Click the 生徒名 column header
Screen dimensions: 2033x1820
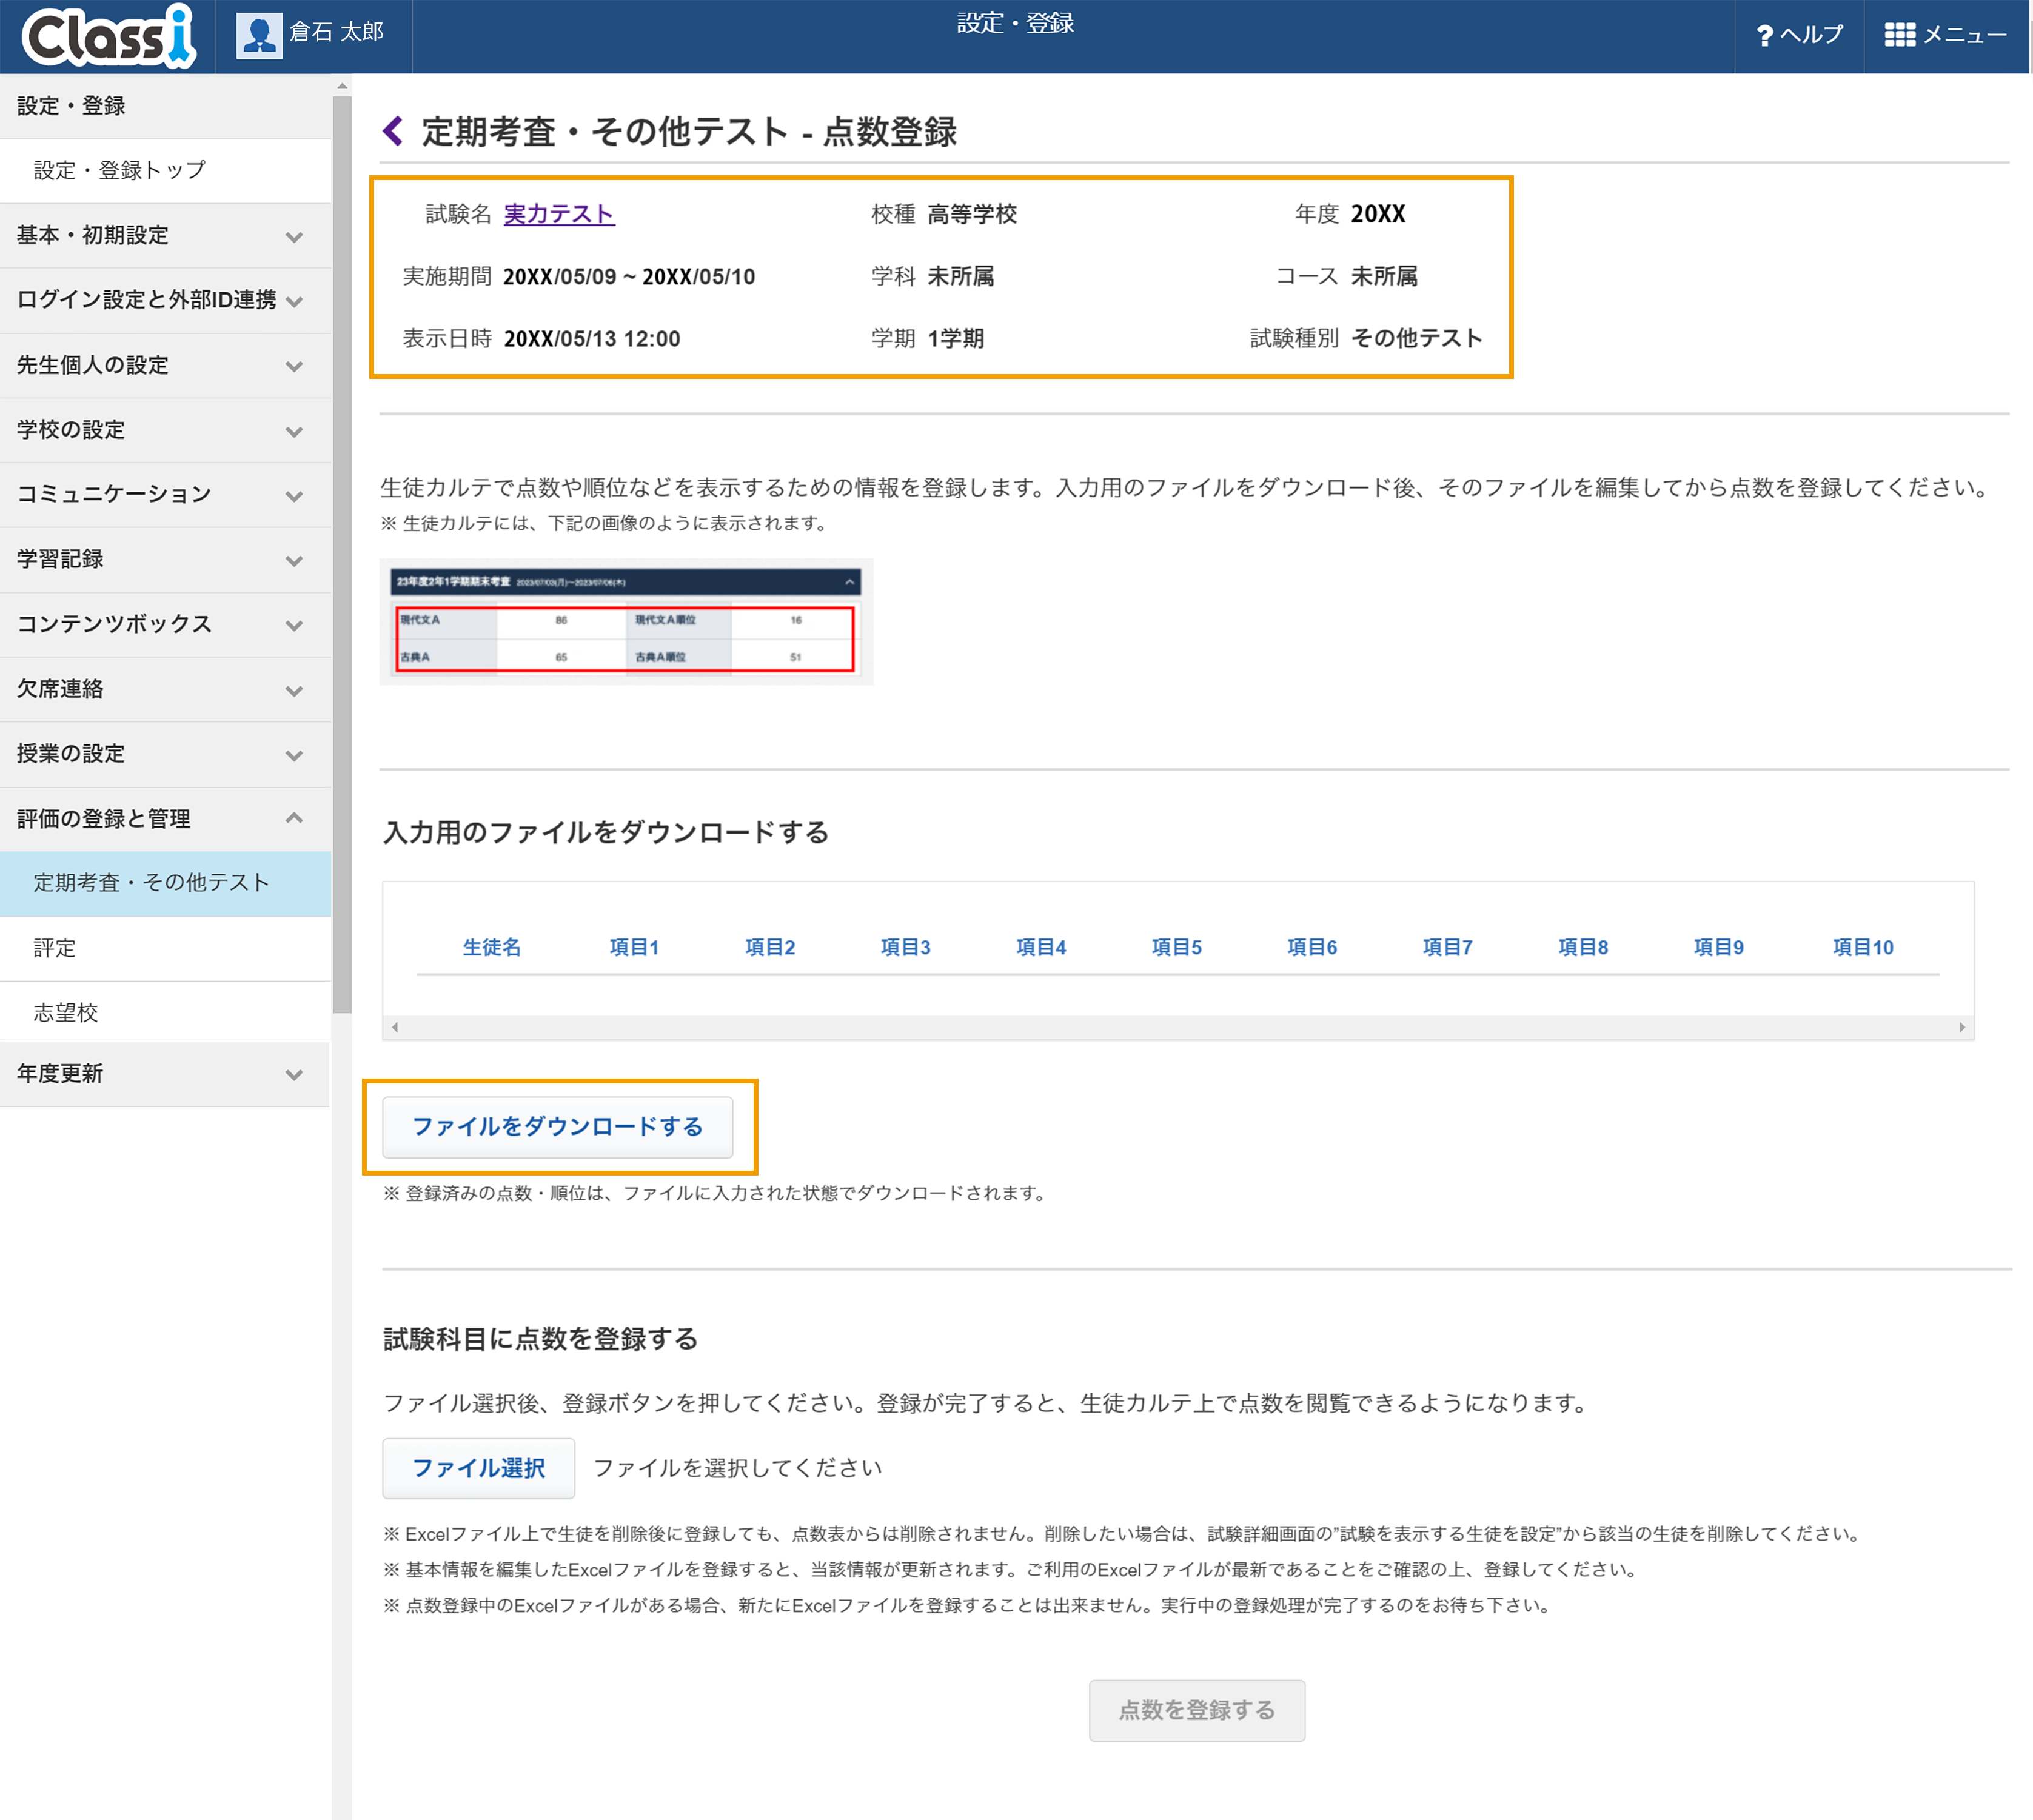[x=491, y=947]
